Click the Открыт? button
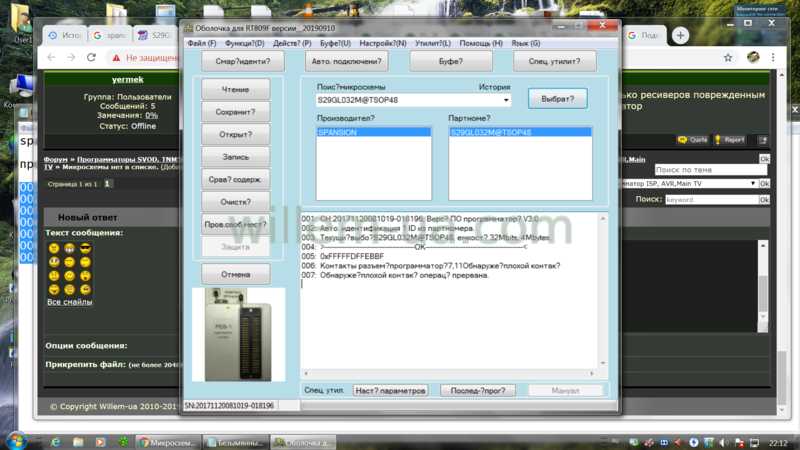The width and height of the screenshot is (800, 450). coord(235,134)
